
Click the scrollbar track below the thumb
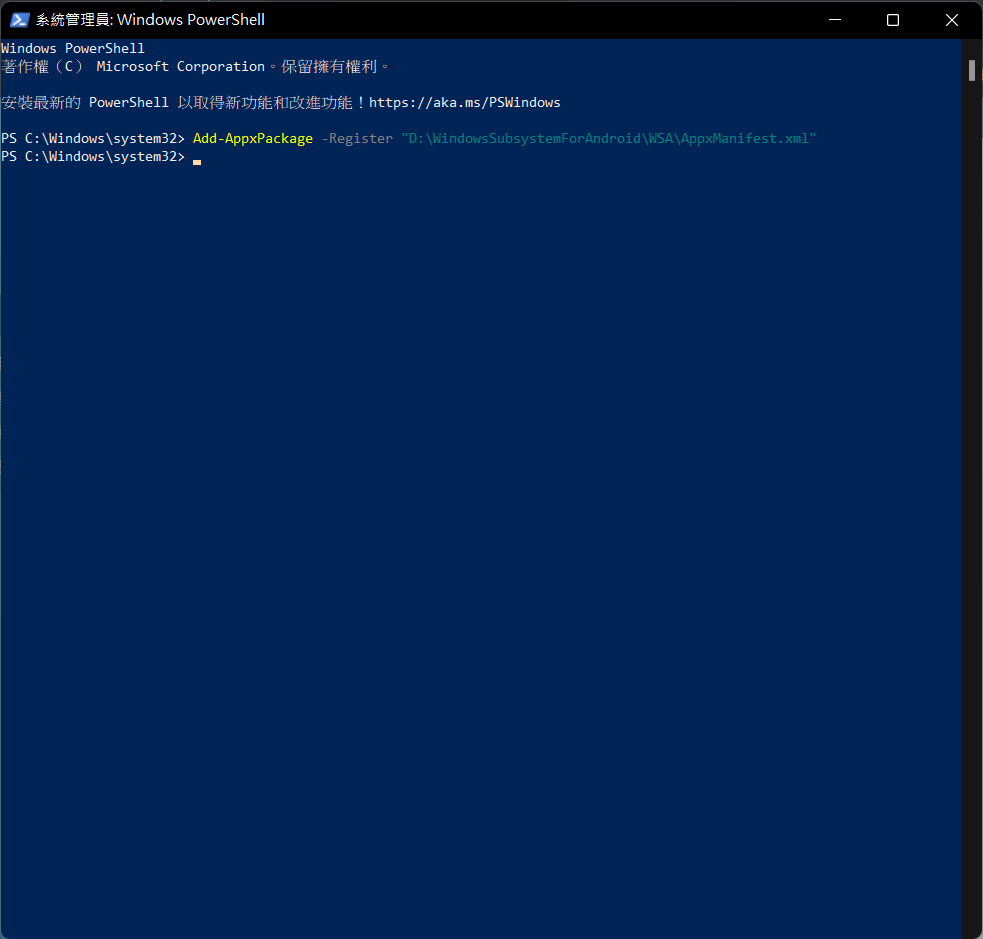(971, 500)
